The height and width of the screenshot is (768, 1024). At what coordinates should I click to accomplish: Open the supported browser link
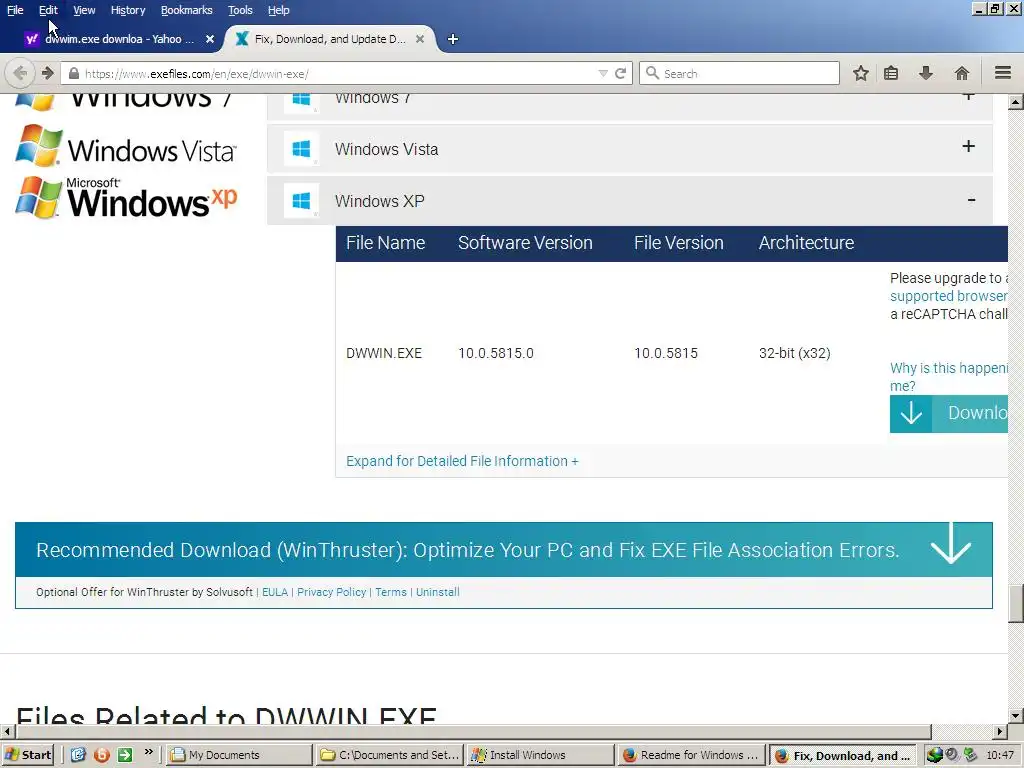click(x=948, y=296)
